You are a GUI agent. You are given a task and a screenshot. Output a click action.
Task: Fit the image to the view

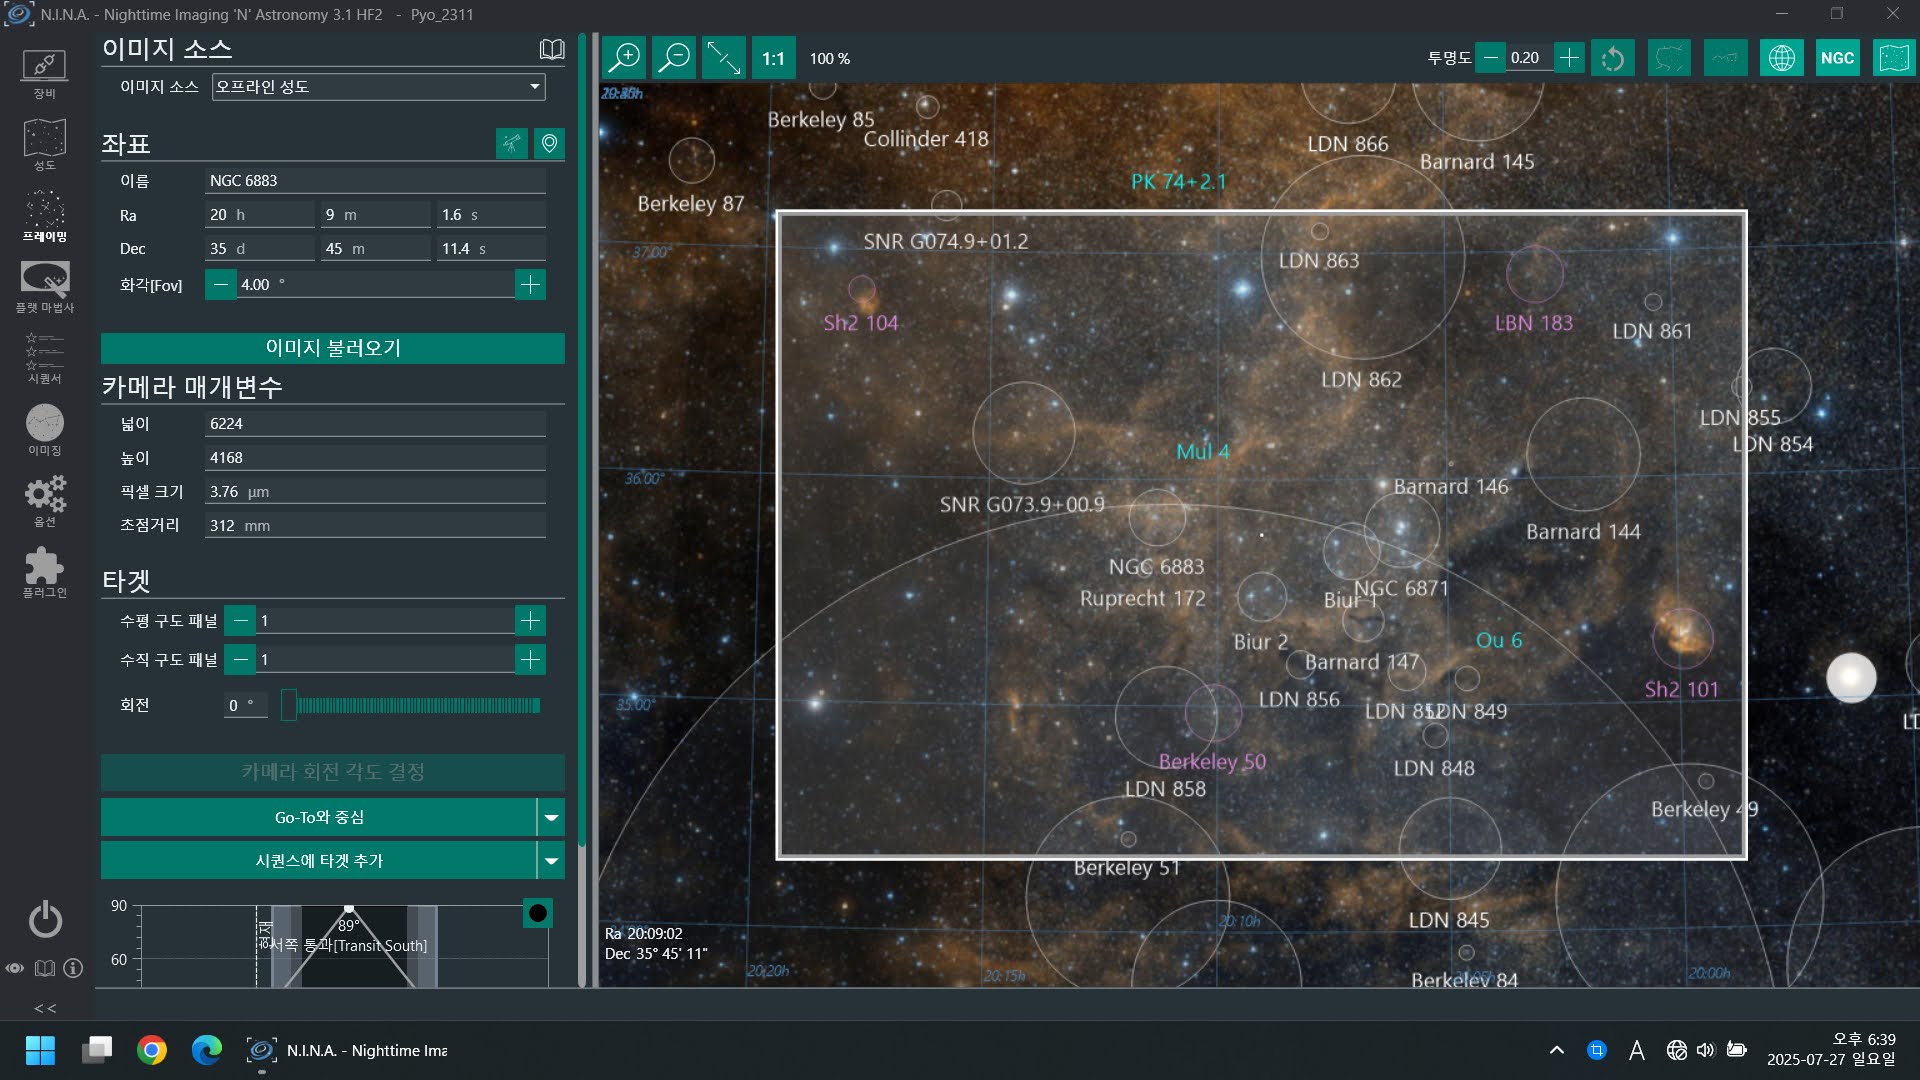tap(724, 58)
